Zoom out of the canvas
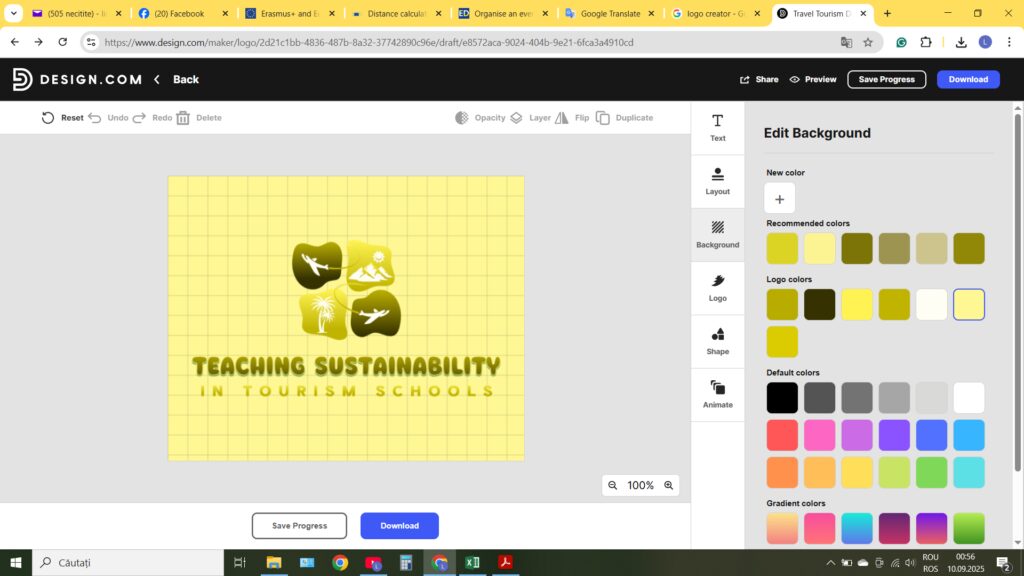1024x576 pixels. (613, 485)
